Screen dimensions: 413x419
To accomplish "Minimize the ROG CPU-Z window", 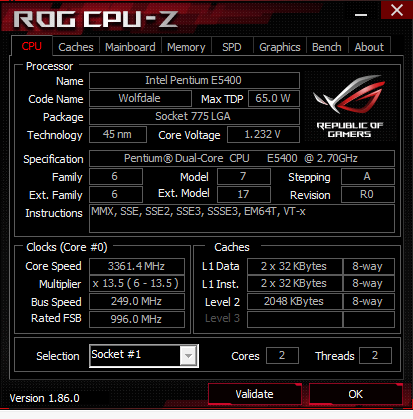I will 361,15.
